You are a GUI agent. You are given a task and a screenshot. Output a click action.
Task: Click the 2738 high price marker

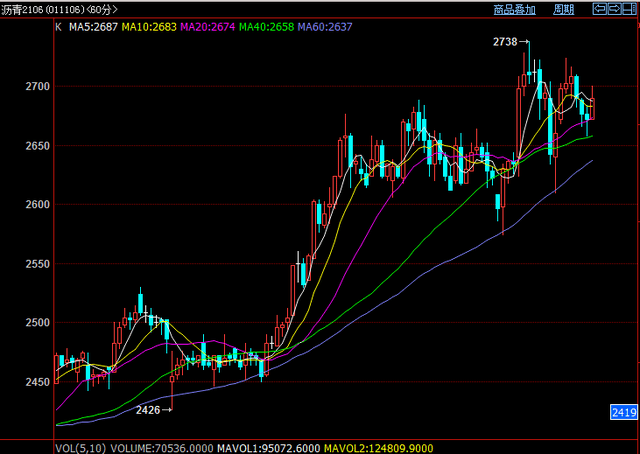tap(505, 42)
